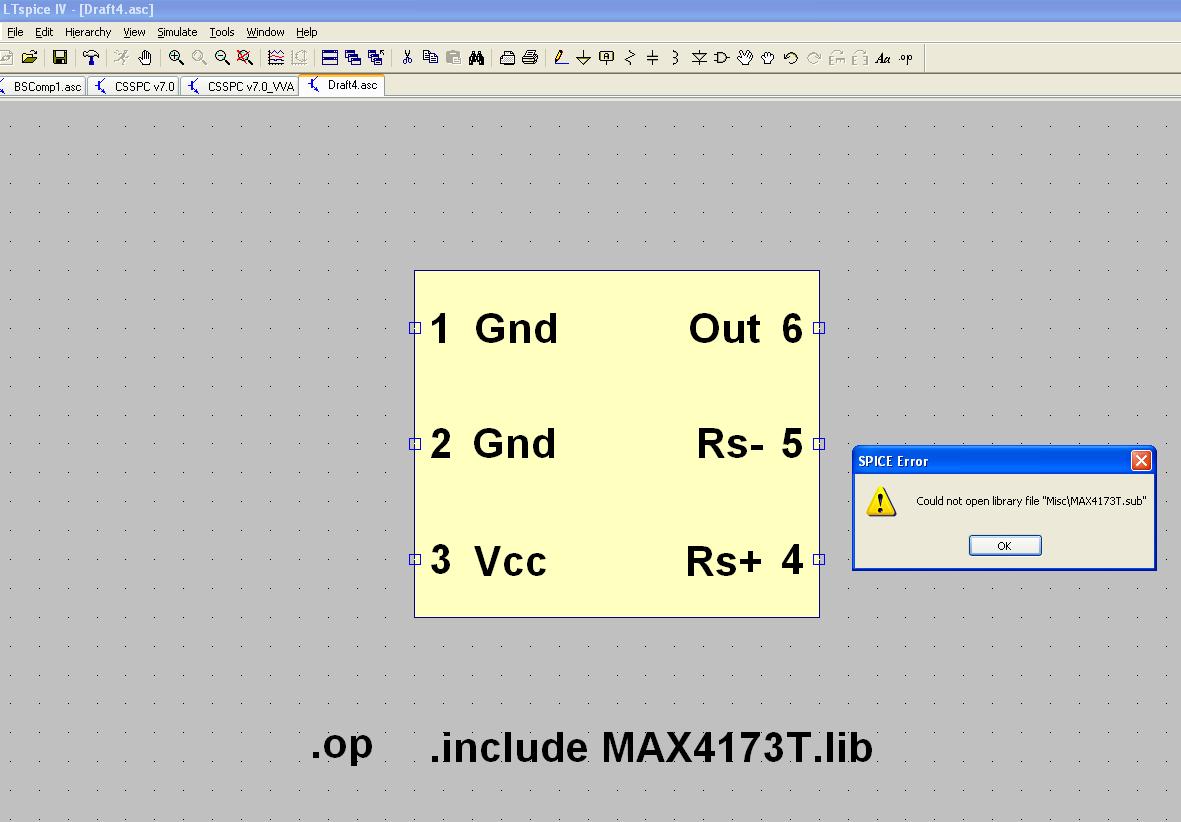
Task: Open the View menu
Action: [134, 32]
